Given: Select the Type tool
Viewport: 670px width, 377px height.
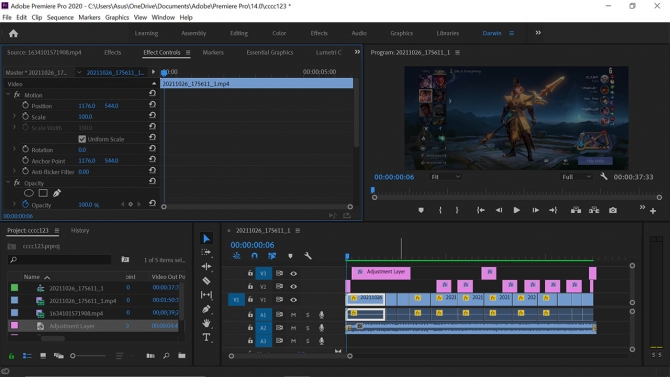Looking at the screenshot, I should click(206, 337).
